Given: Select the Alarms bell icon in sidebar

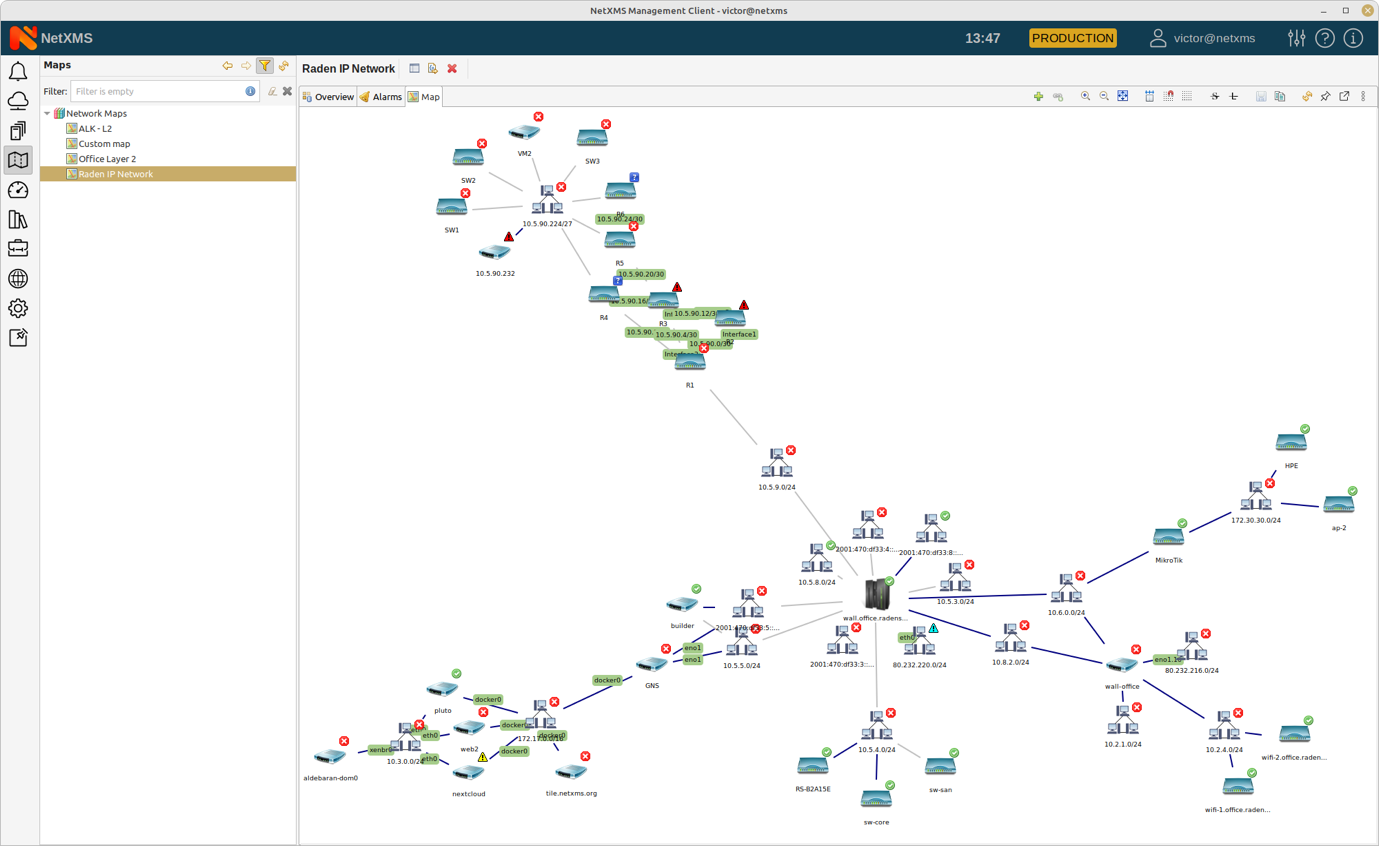Looking at the screenshot, I should click(x=18, y=72).
